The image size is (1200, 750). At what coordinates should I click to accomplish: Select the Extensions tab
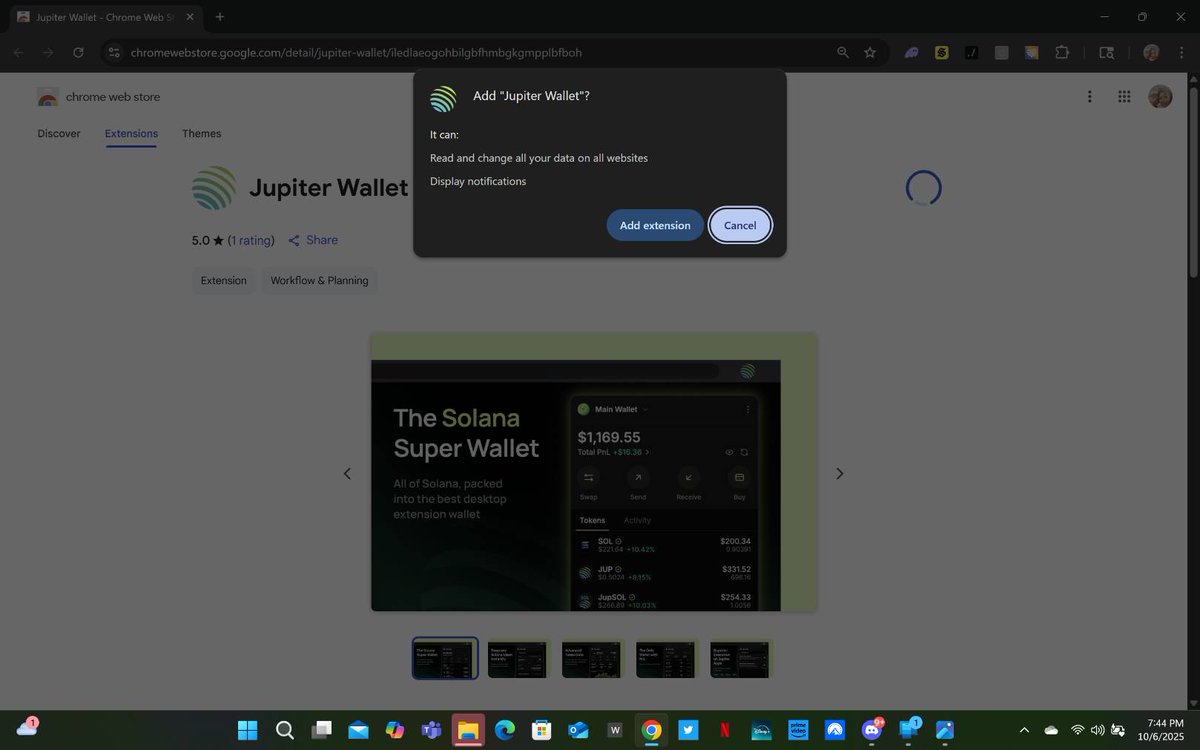coord(131,133)
